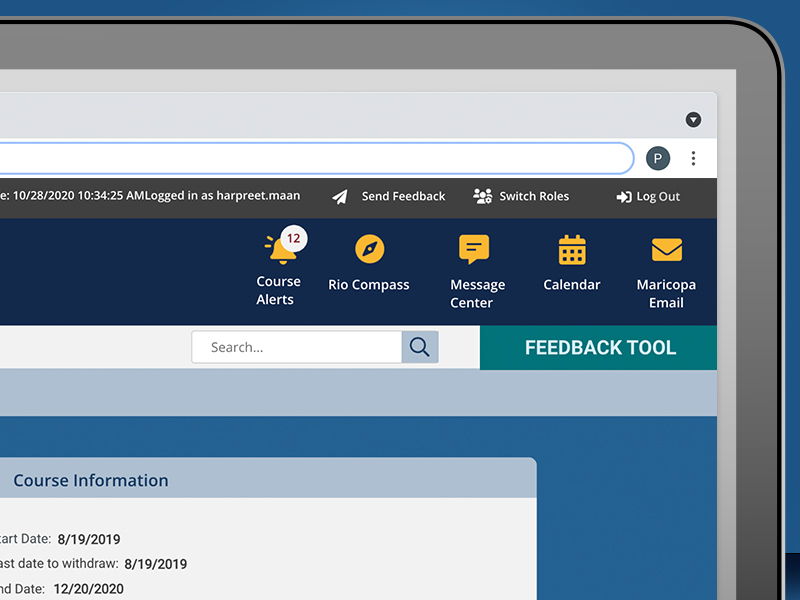The image size is (800, 600).
Task: Click the 10/28/2020 10:34:25 AM timestamp
Action: pos(79,195)
